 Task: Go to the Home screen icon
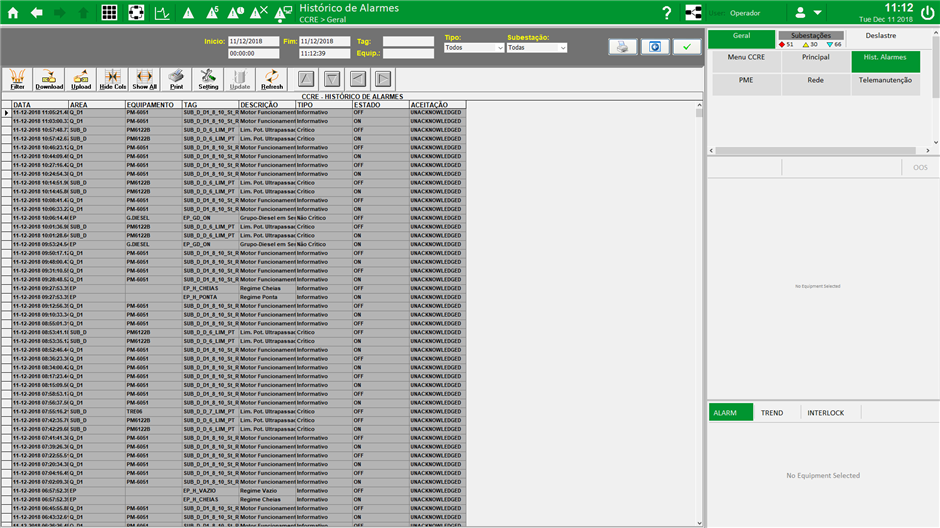13,13
